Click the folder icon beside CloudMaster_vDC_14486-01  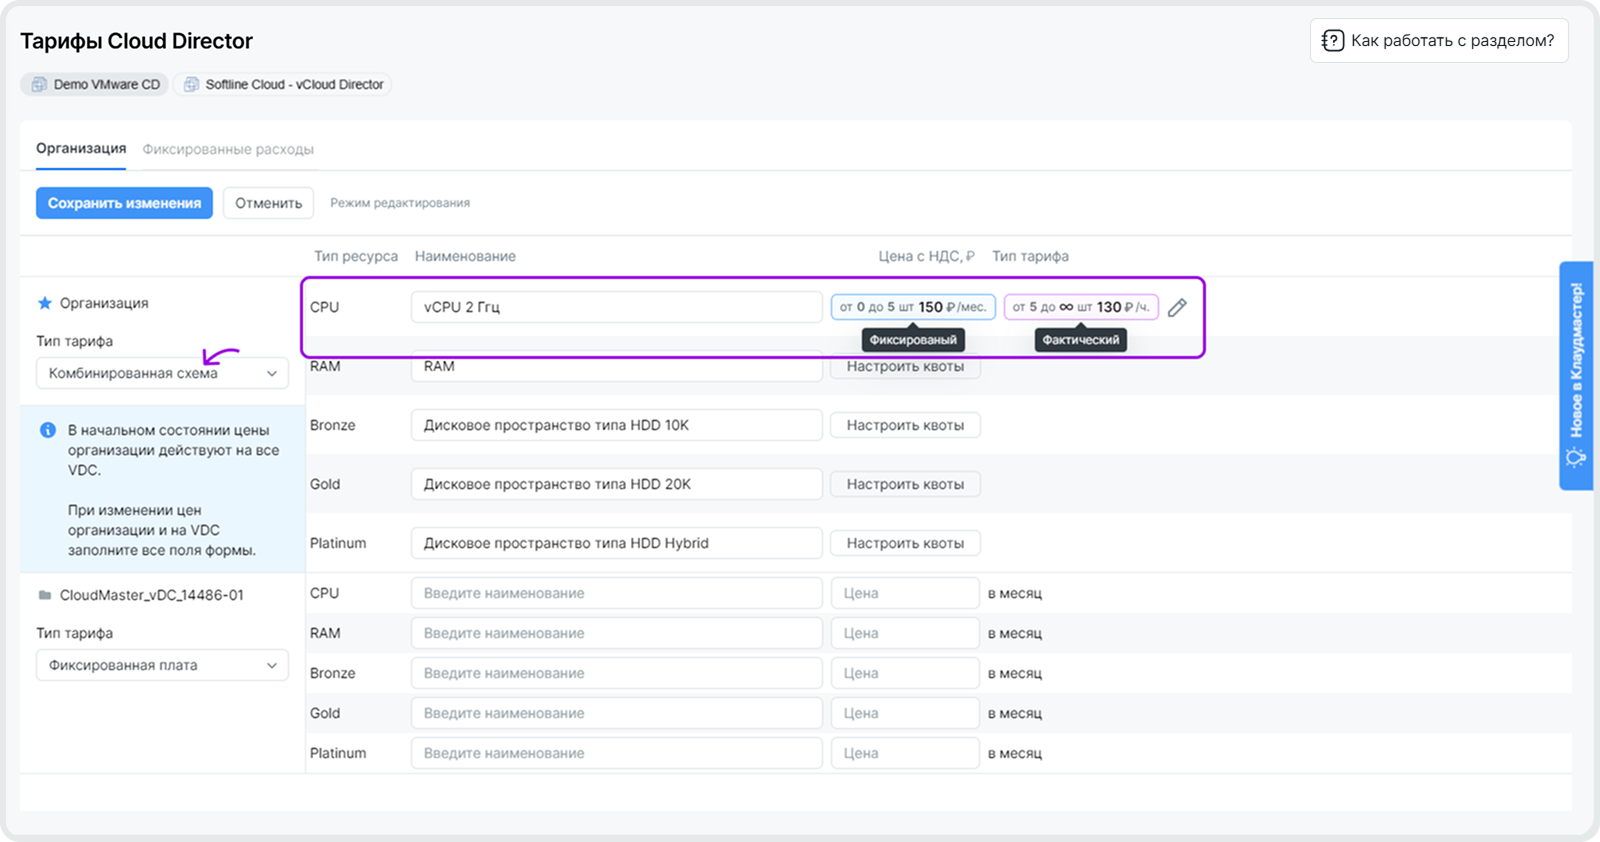44,595
